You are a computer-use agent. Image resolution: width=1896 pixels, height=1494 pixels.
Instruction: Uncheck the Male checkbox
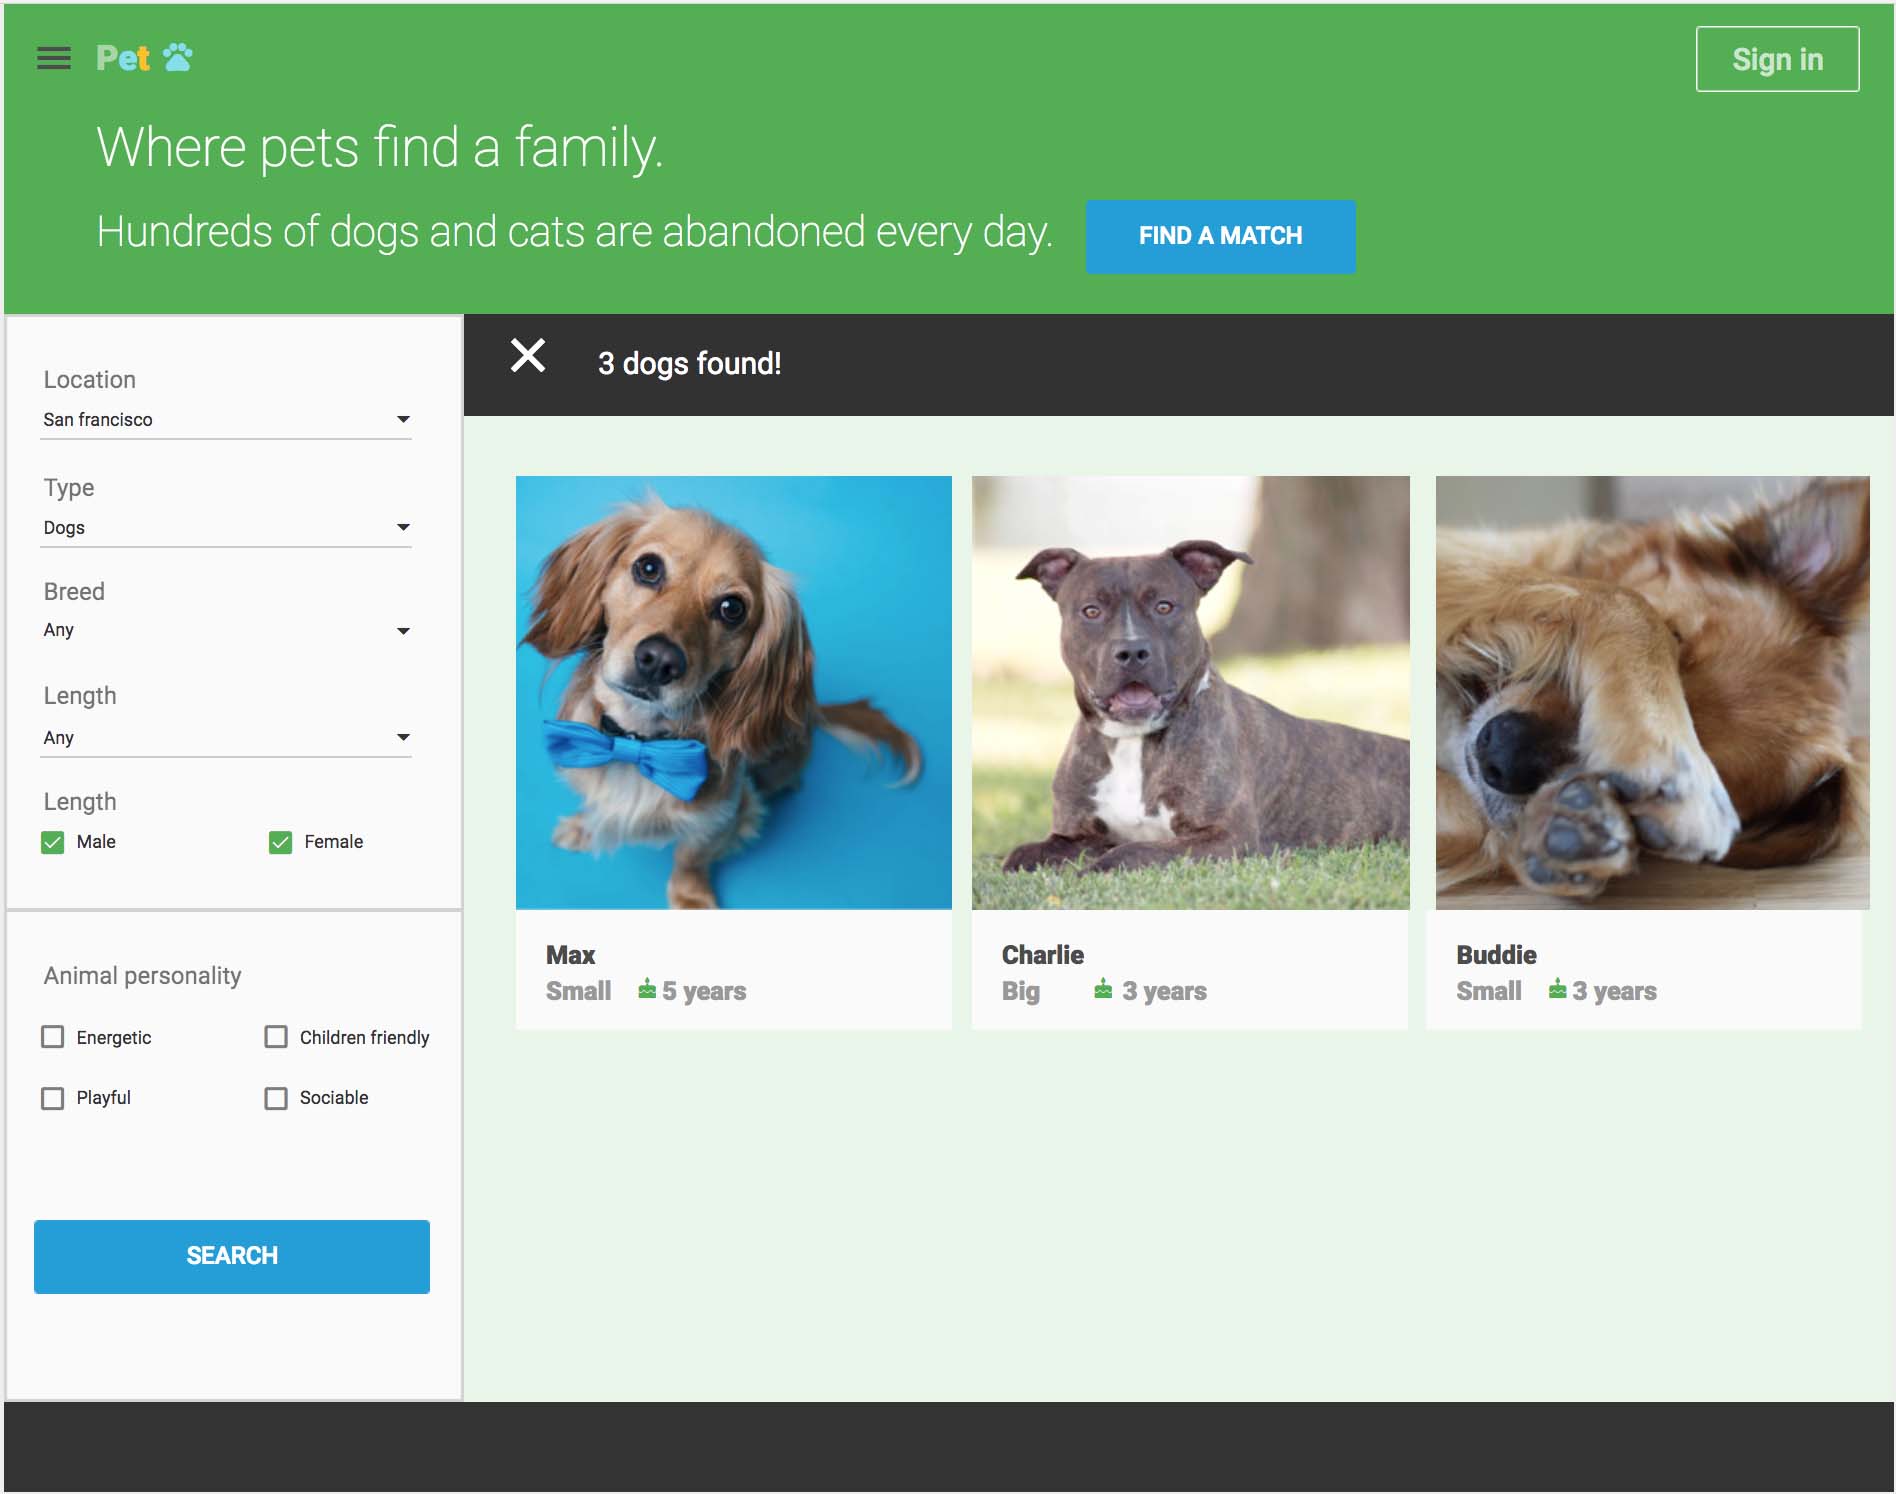pos(53,842)
